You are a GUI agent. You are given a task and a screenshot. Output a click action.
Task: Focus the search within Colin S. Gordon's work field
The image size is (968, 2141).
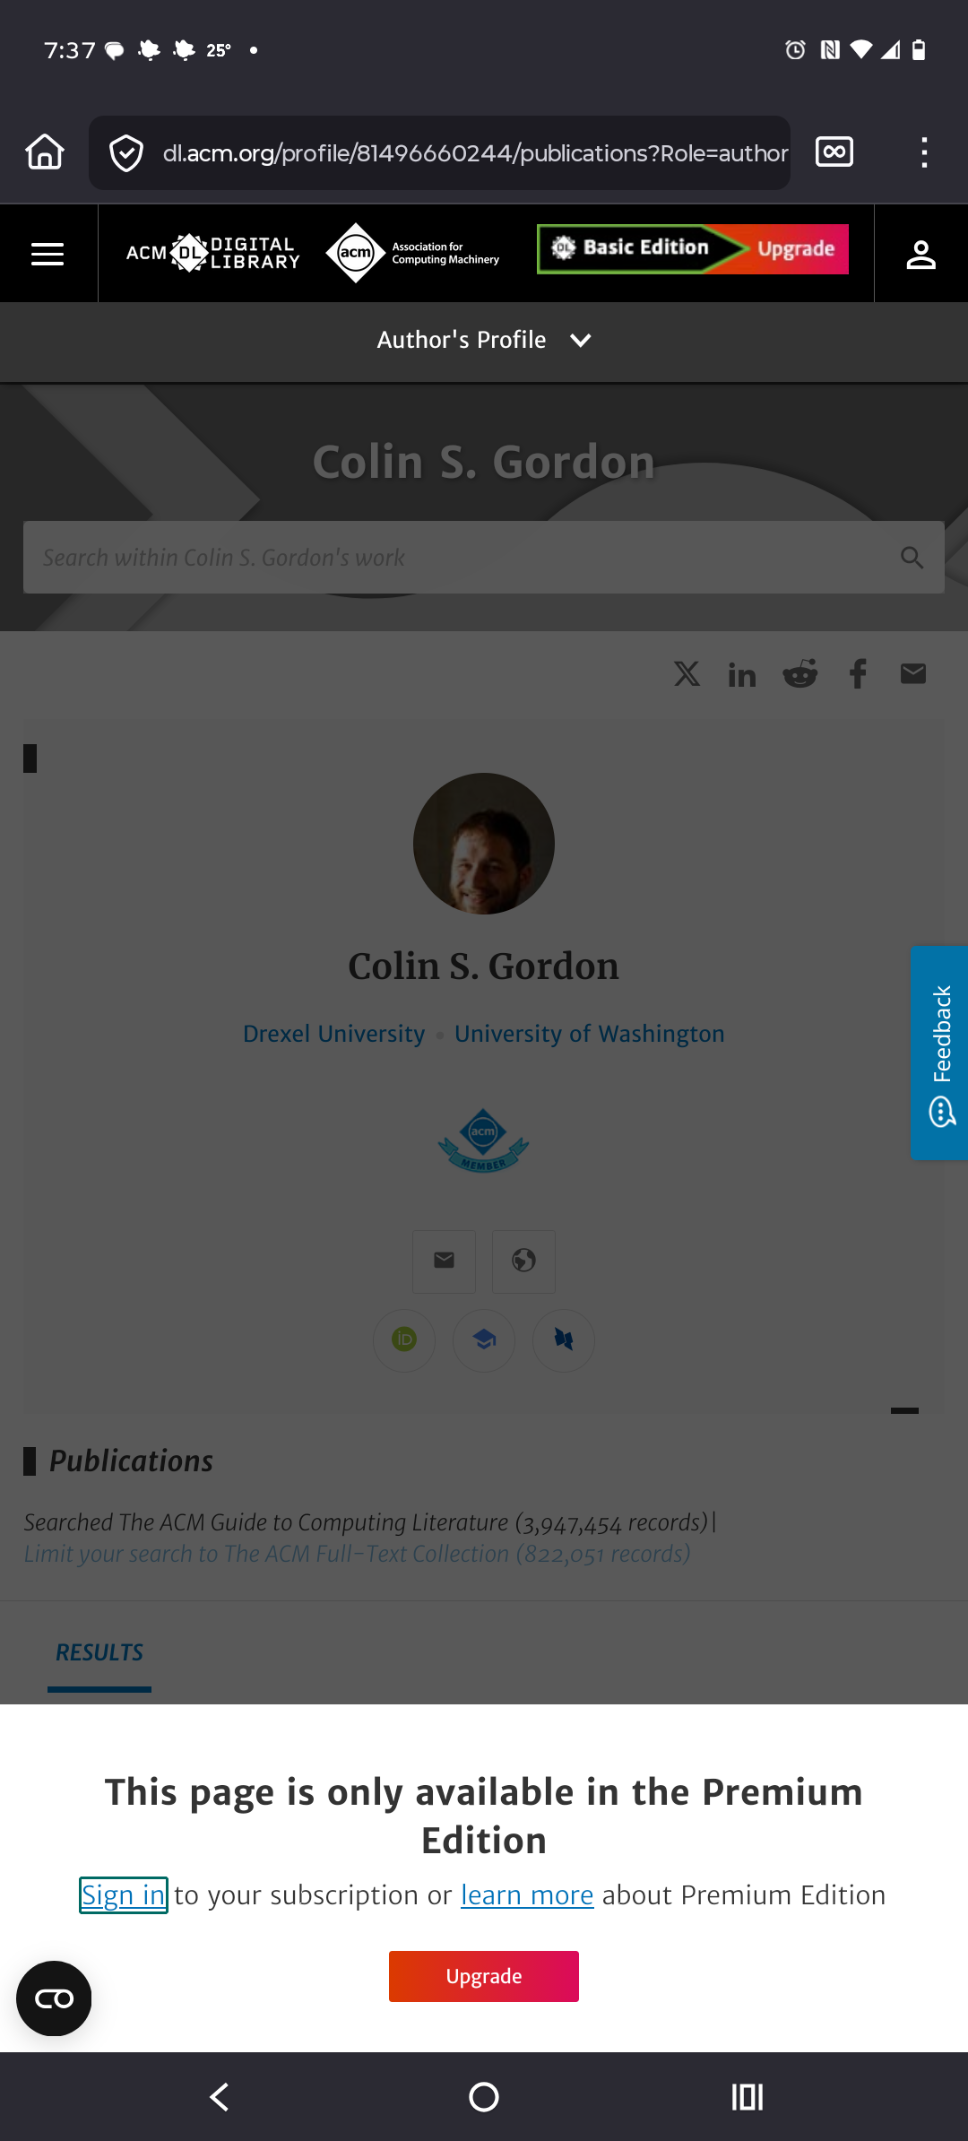point(484,557)
